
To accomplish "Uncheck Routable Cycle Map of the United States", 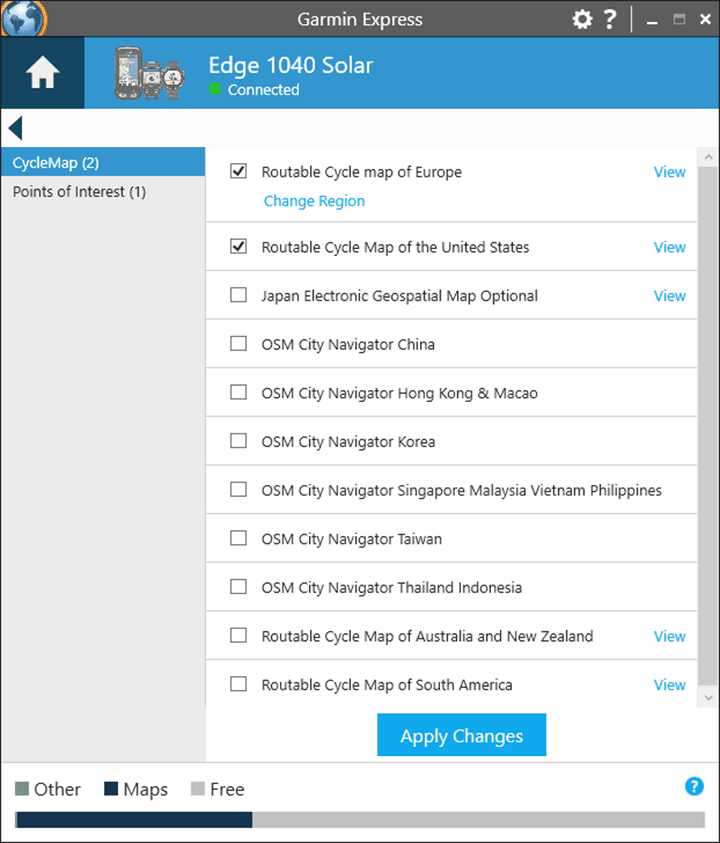I will (238, 247).
